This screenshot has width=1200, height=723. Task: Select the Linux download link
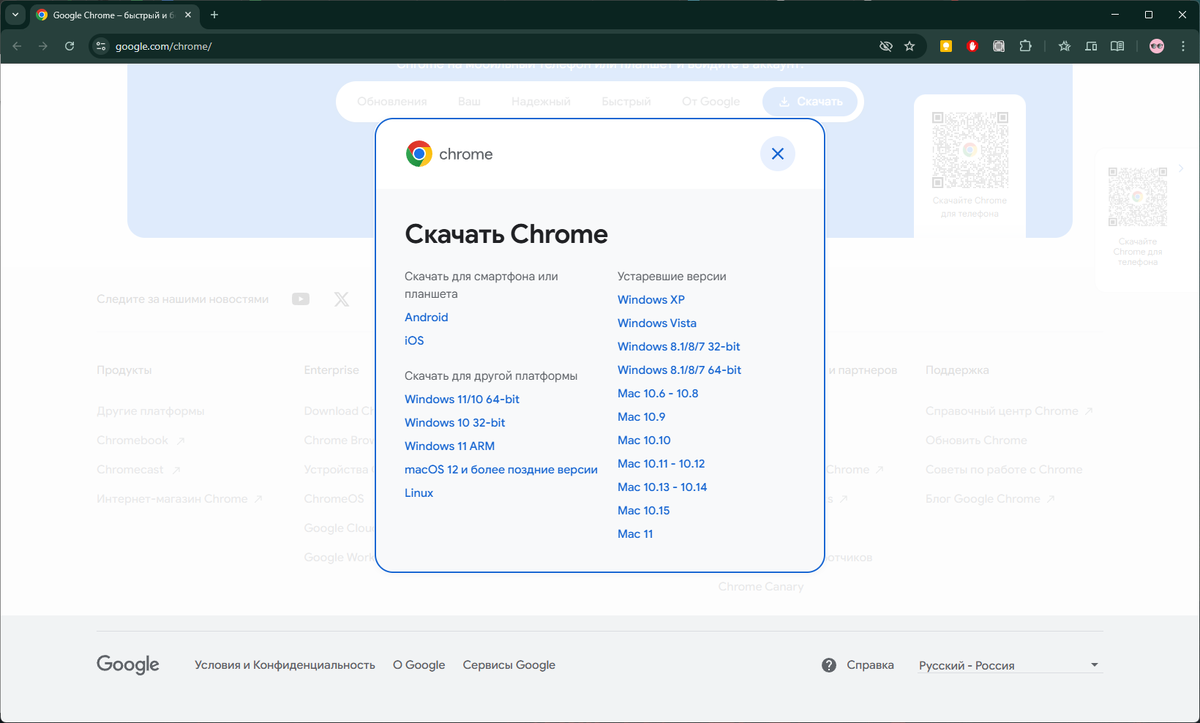(x=419, y=493)
